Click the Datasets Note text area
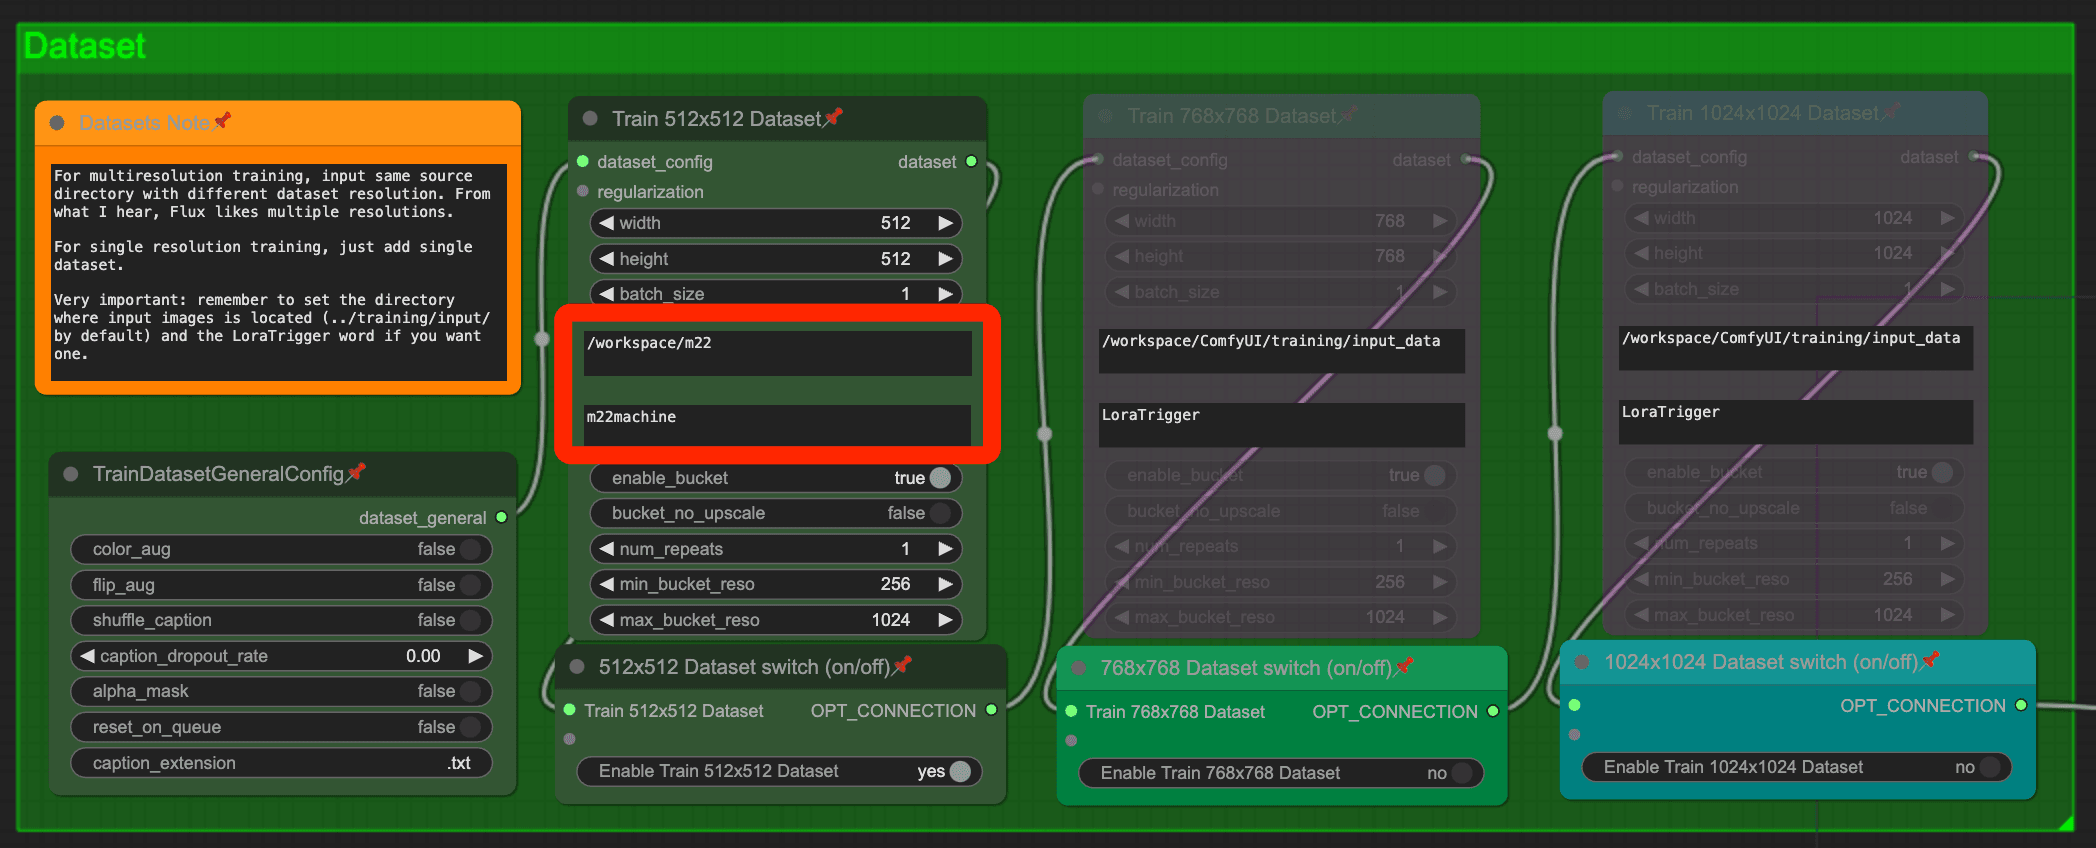The width and height of the screenshot is (2096, 848). point(280,272)
